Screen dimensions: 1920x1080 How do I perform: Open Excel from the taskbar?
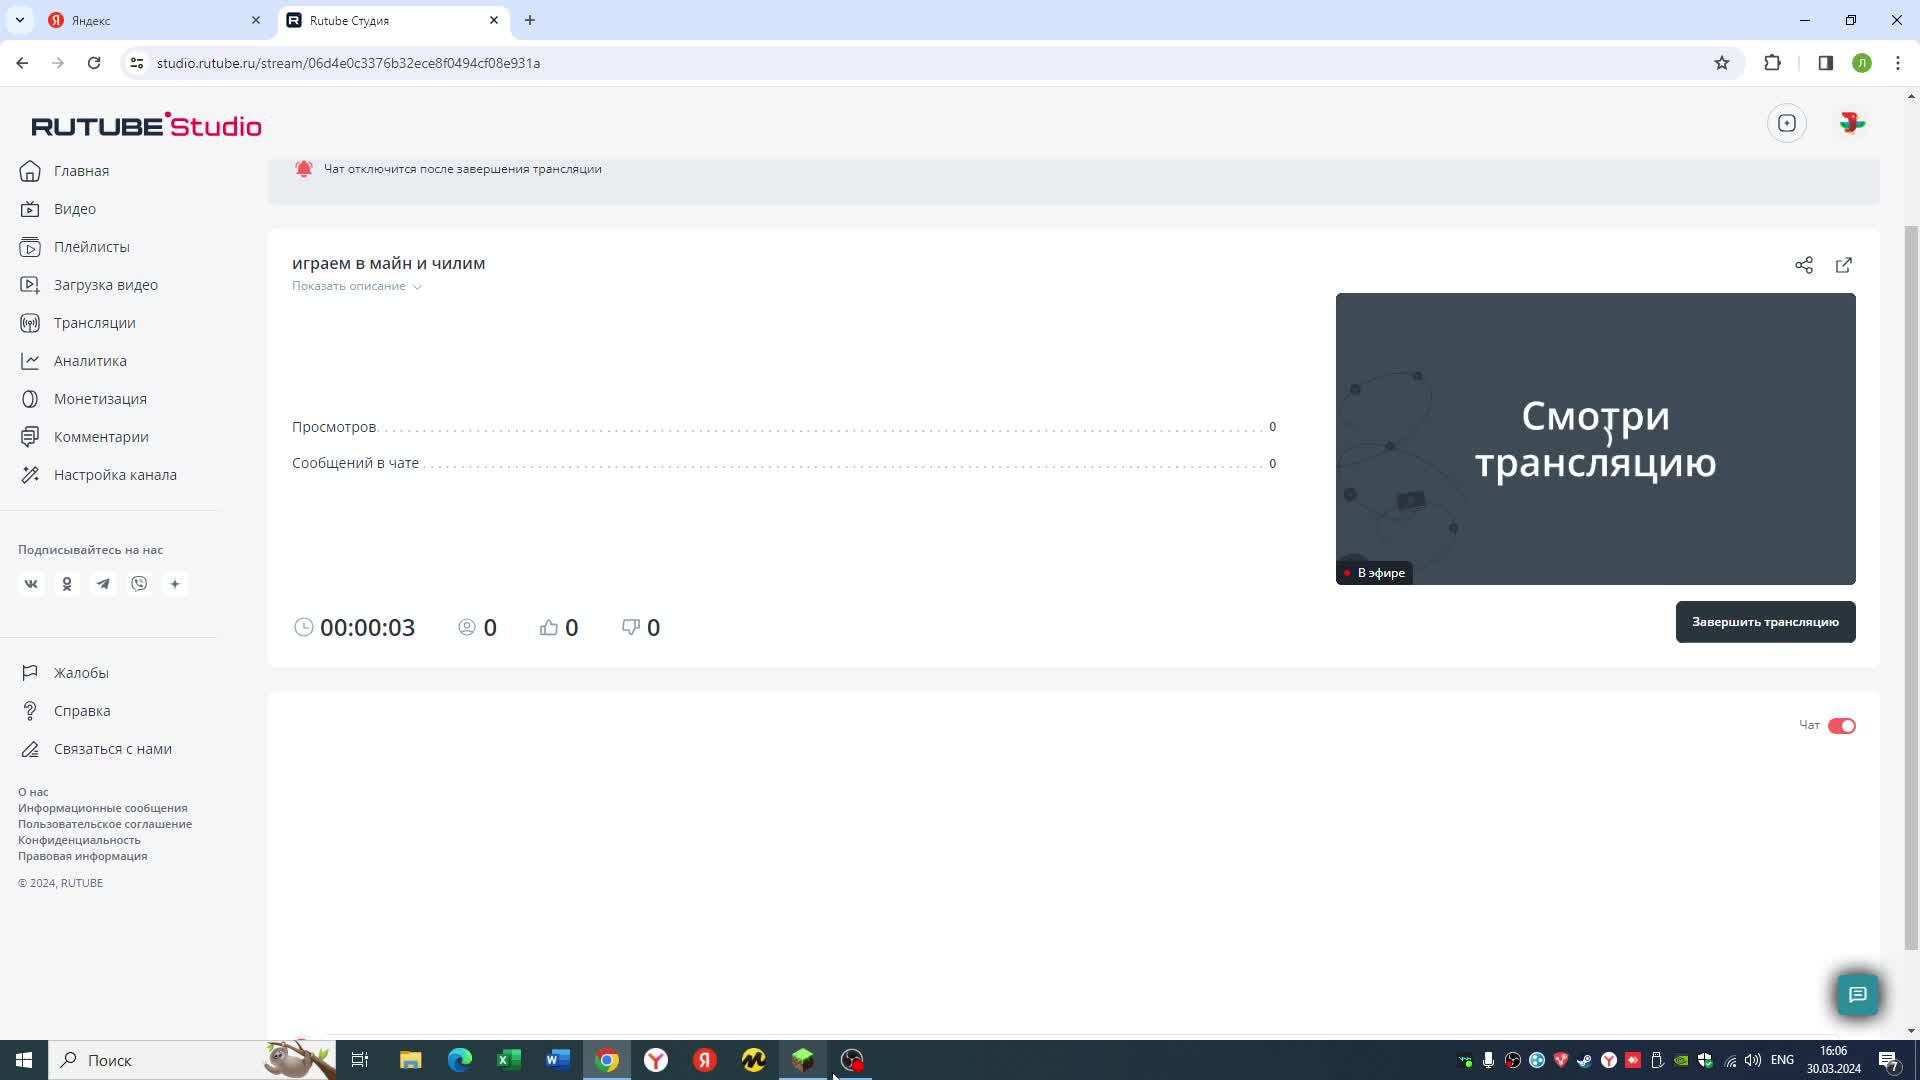509,1060
